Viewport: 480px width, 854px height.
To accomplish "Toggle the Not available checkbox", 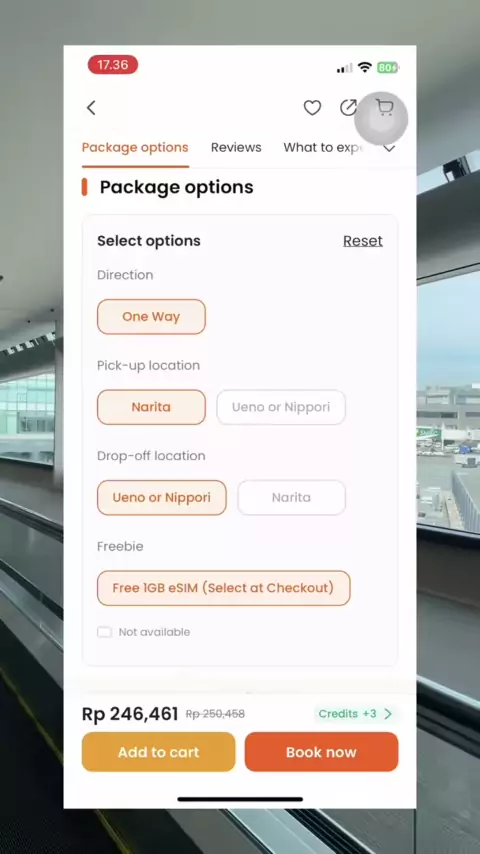I will coord(104,632).
